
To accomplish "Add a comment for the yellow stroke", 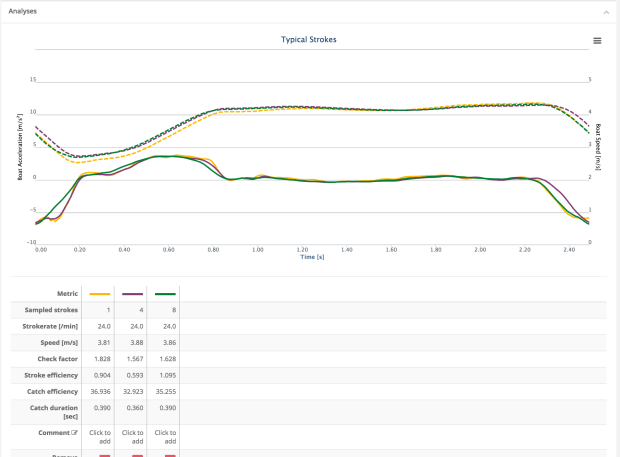I will (x=99, y=436).
